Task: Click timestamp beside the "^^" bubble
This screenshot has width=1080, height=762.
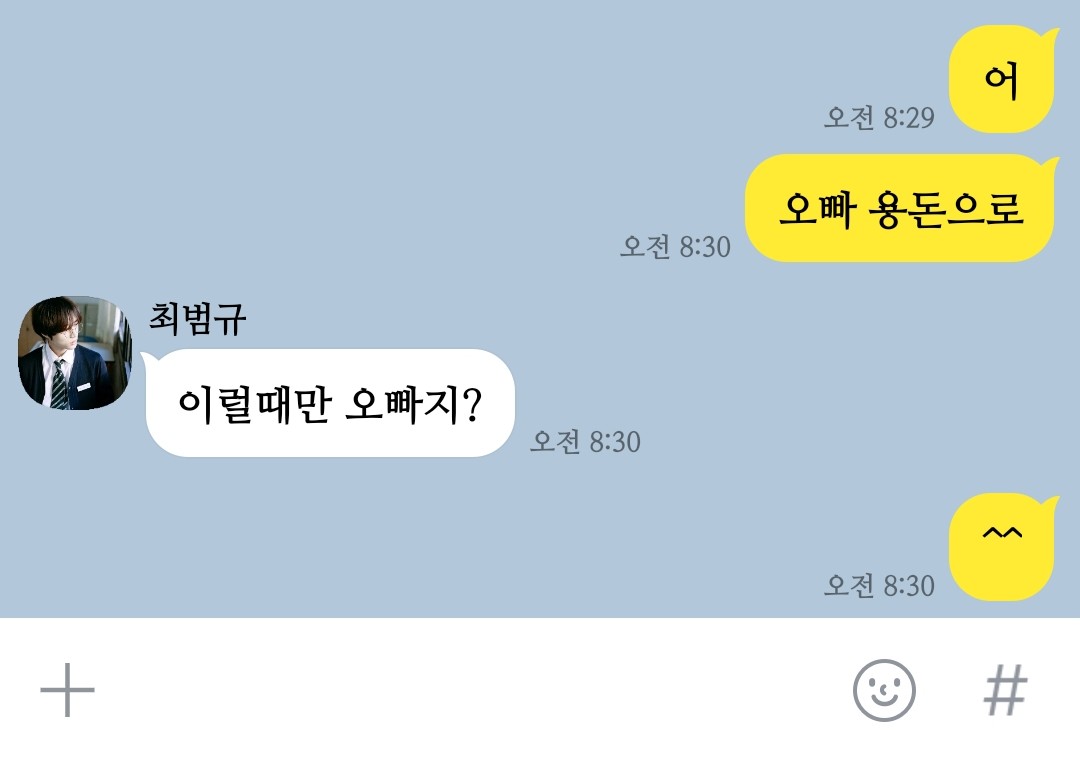Action: click(880, 586)
